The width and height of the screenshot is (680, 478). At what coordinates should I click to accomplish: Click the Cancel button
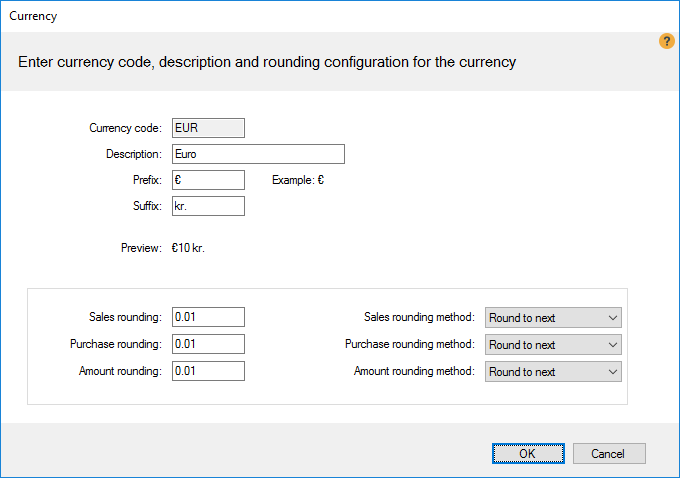tap(608, 453)
